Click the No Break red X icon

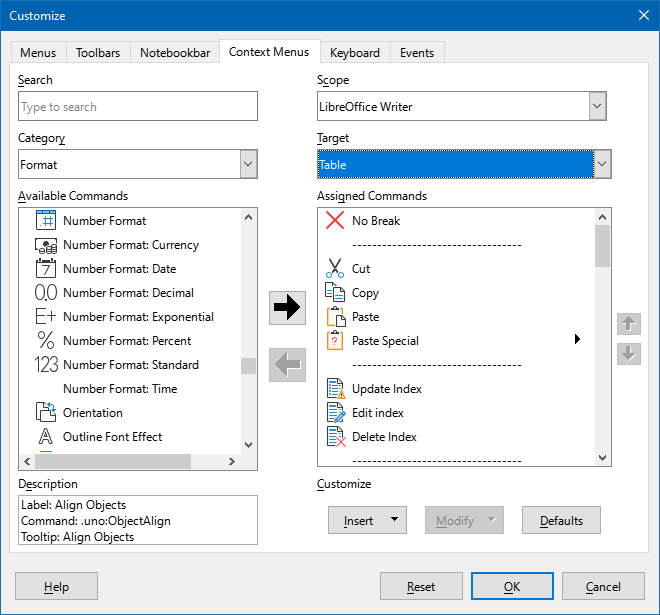click(335, 221)
